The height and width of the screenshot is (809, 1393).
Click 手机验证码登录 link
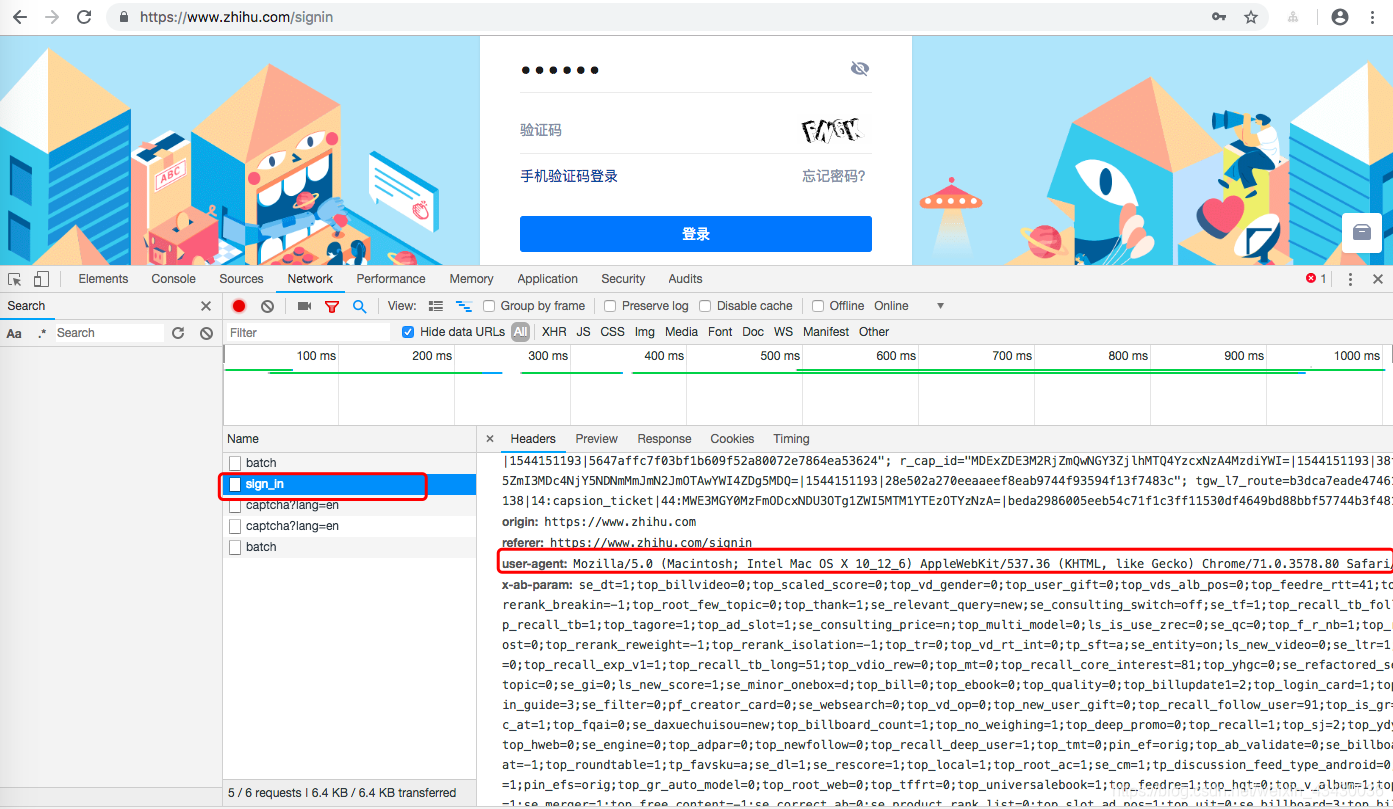point(569,176)
